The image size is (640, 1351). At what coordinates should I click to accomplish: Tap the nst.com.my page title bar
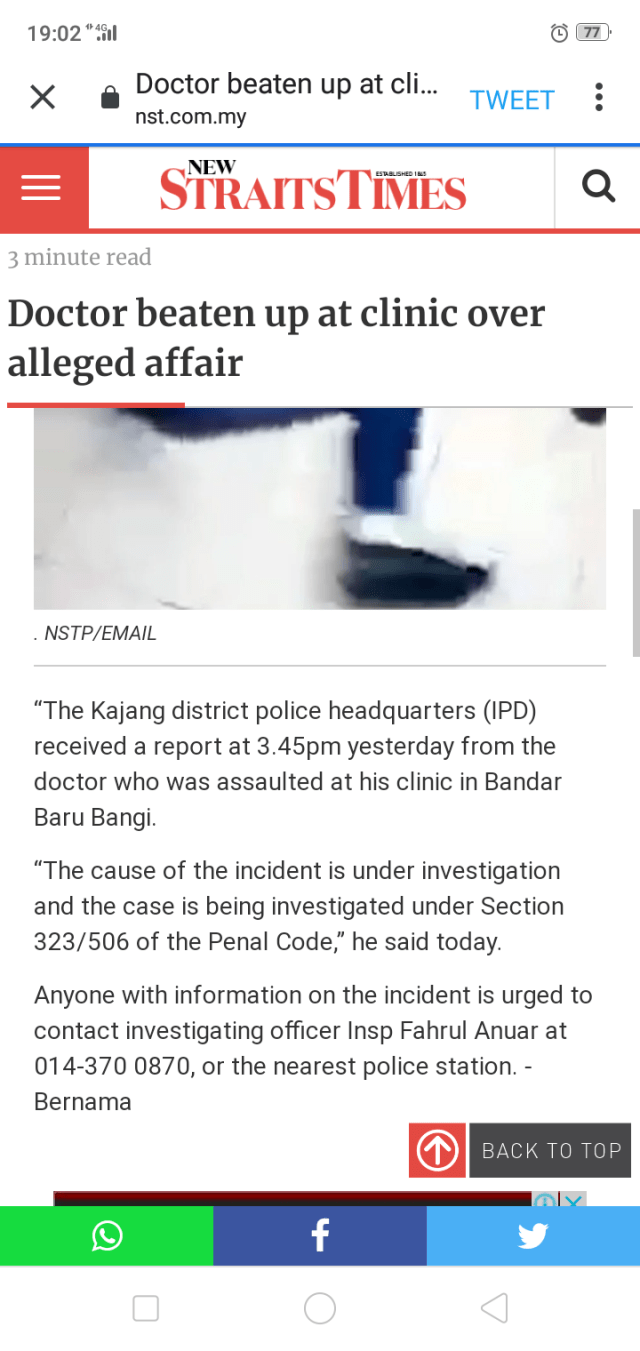(x=286, y=98)
